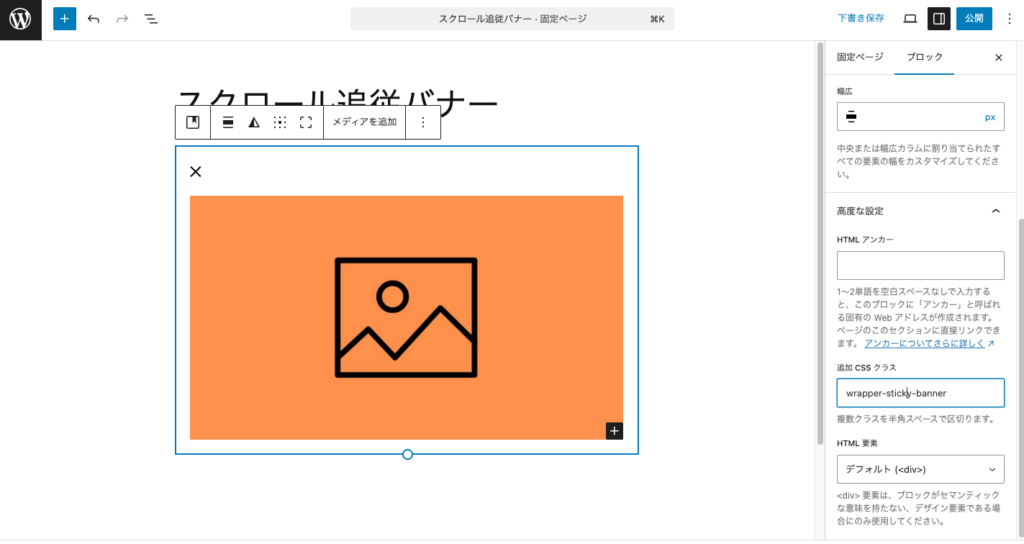Open the document overview list view
The image size is (1024, 544).
[151, 19]
